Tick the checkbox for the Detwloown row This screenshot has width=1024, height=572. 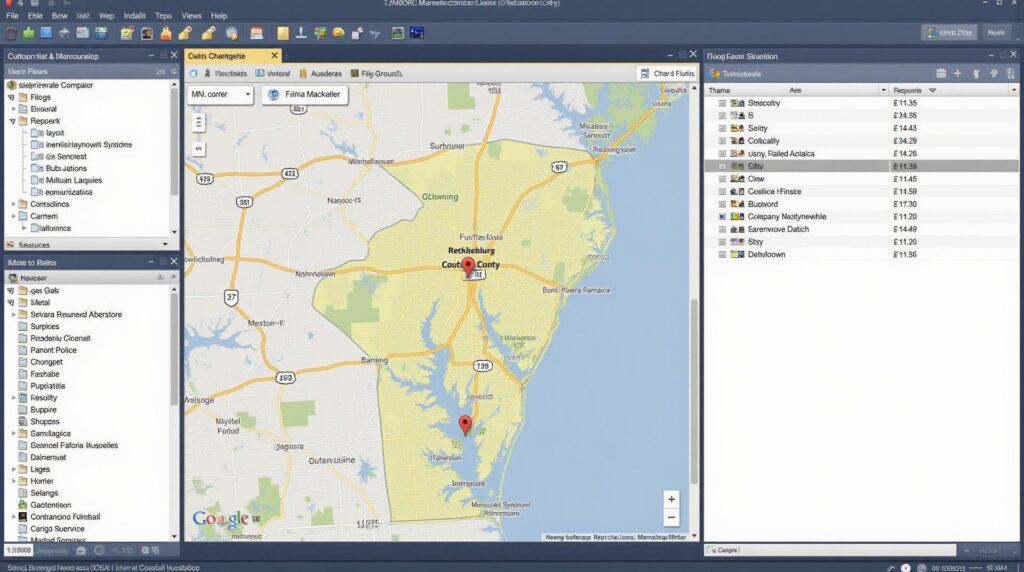click(722, 255)
